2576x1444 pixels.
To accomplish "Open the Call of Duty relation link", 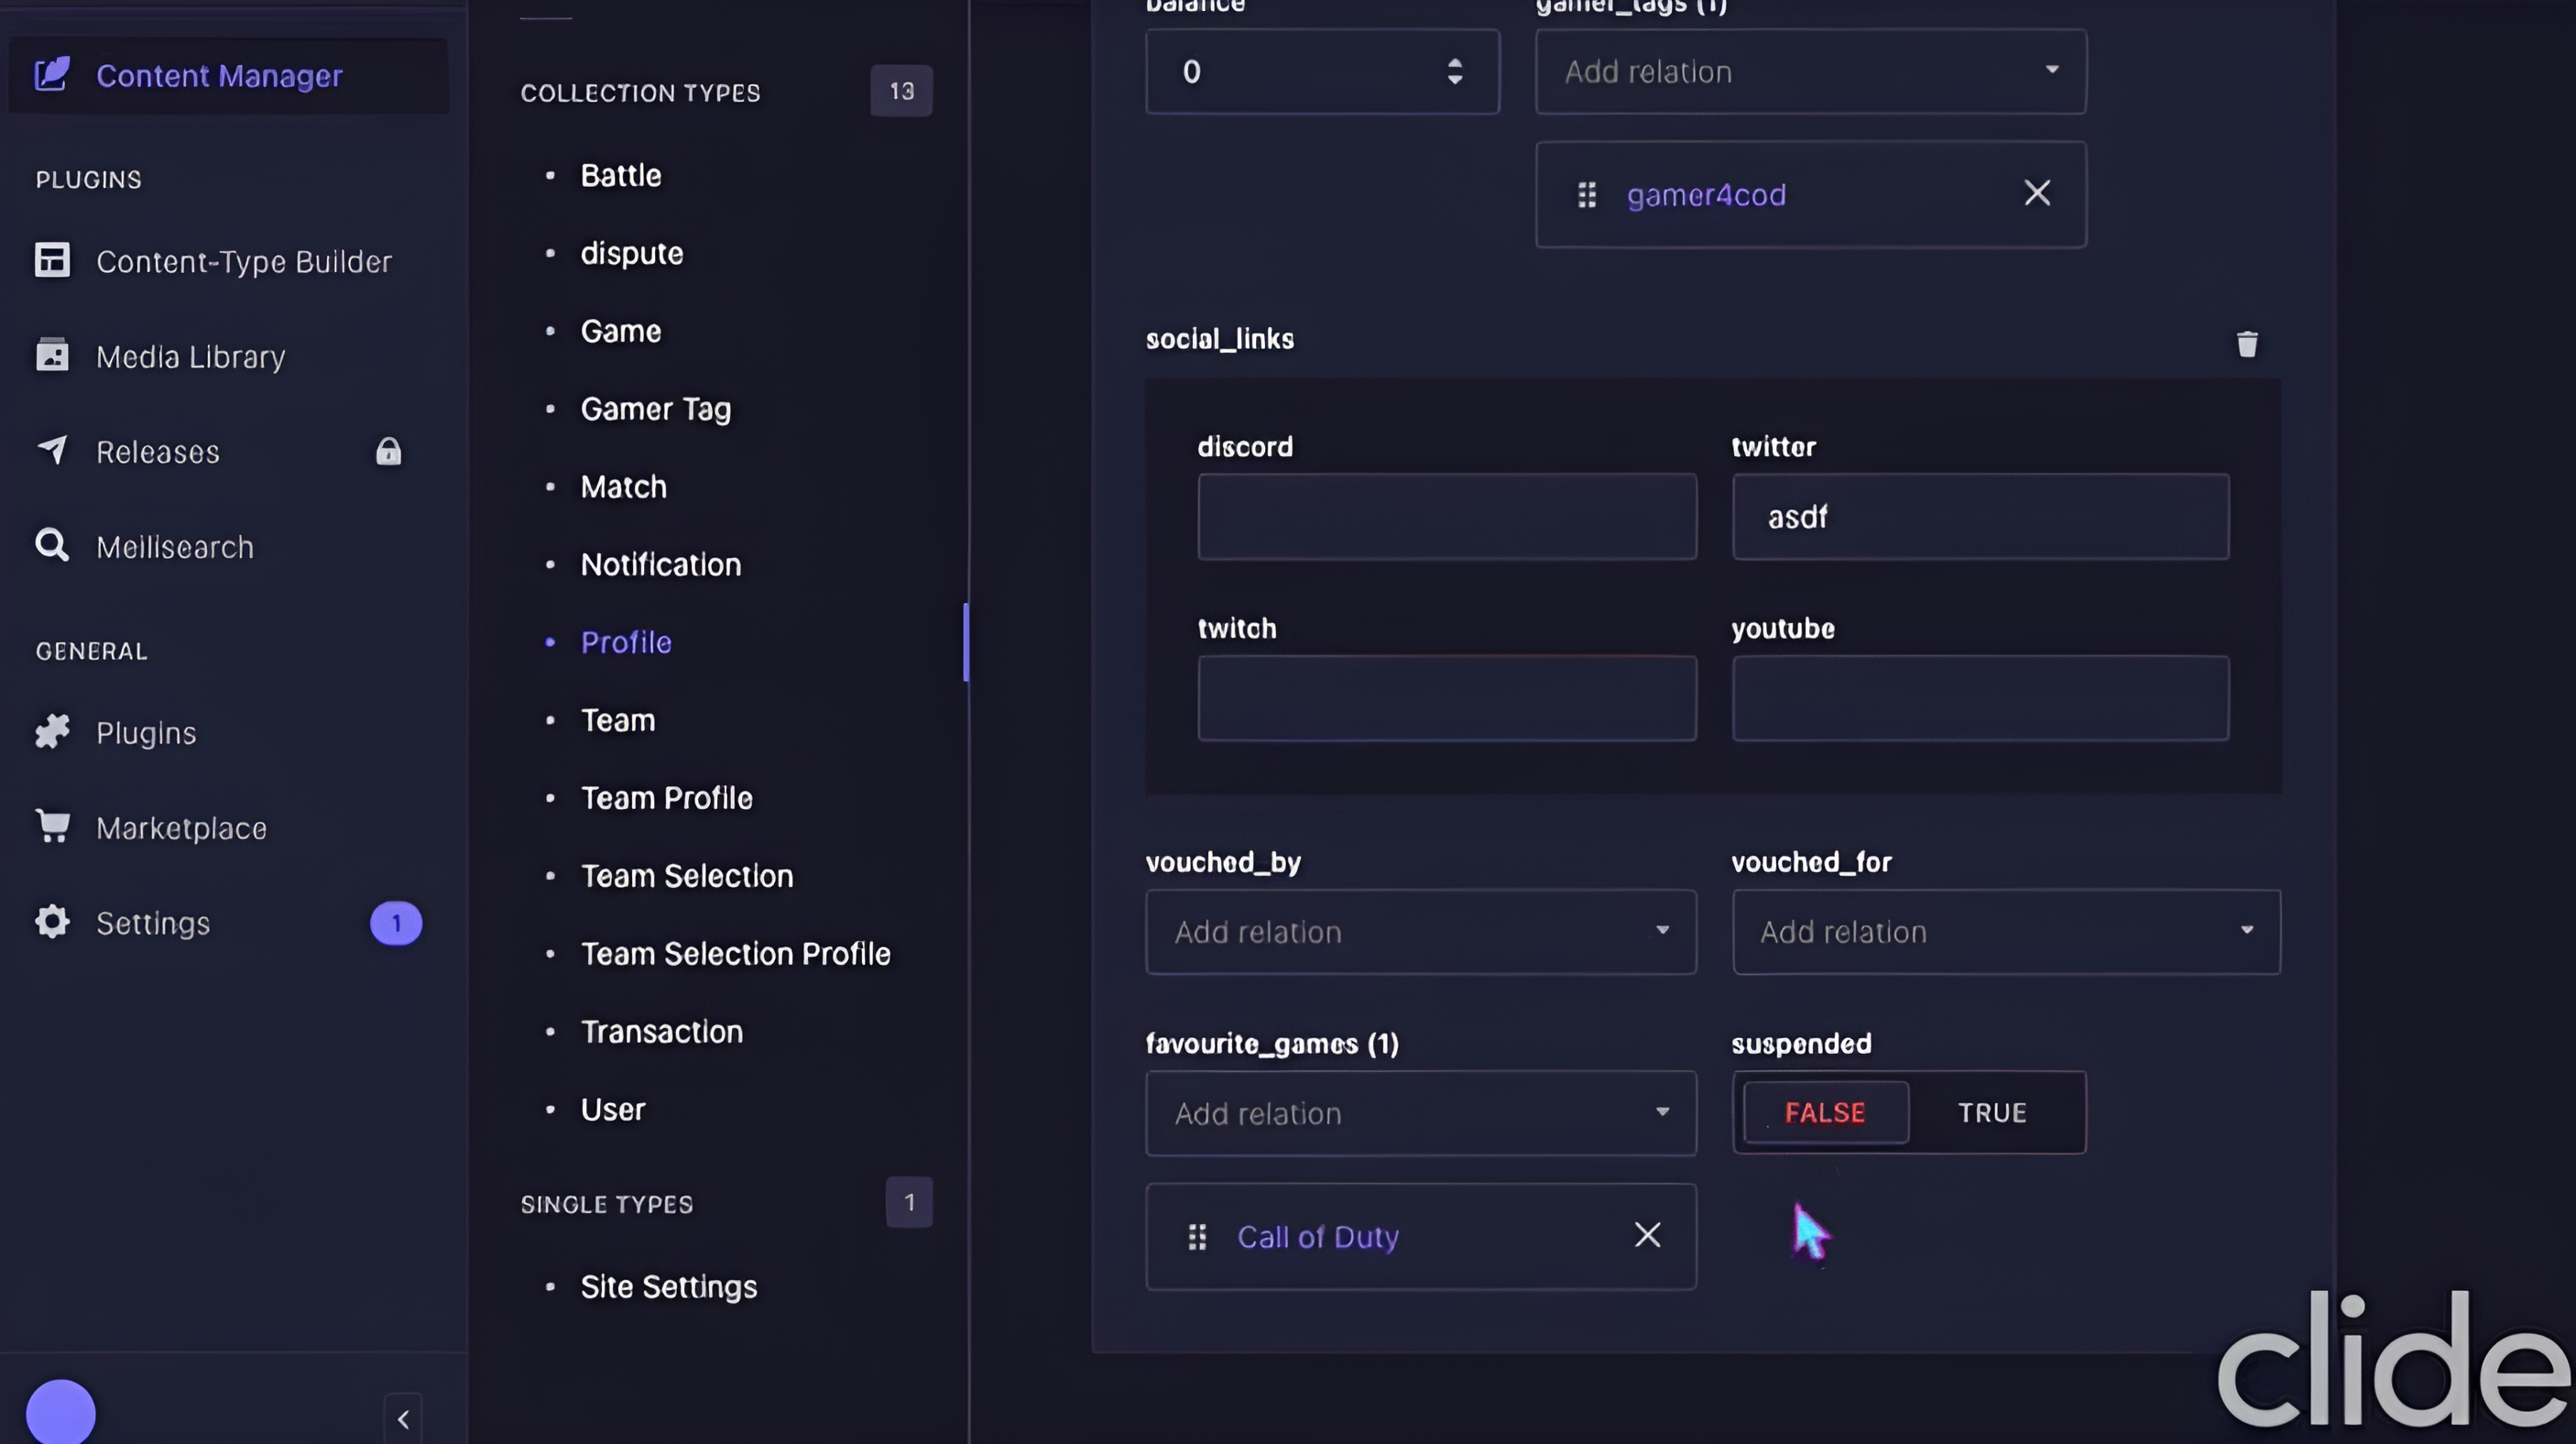I will (x=1318, y=1237).
